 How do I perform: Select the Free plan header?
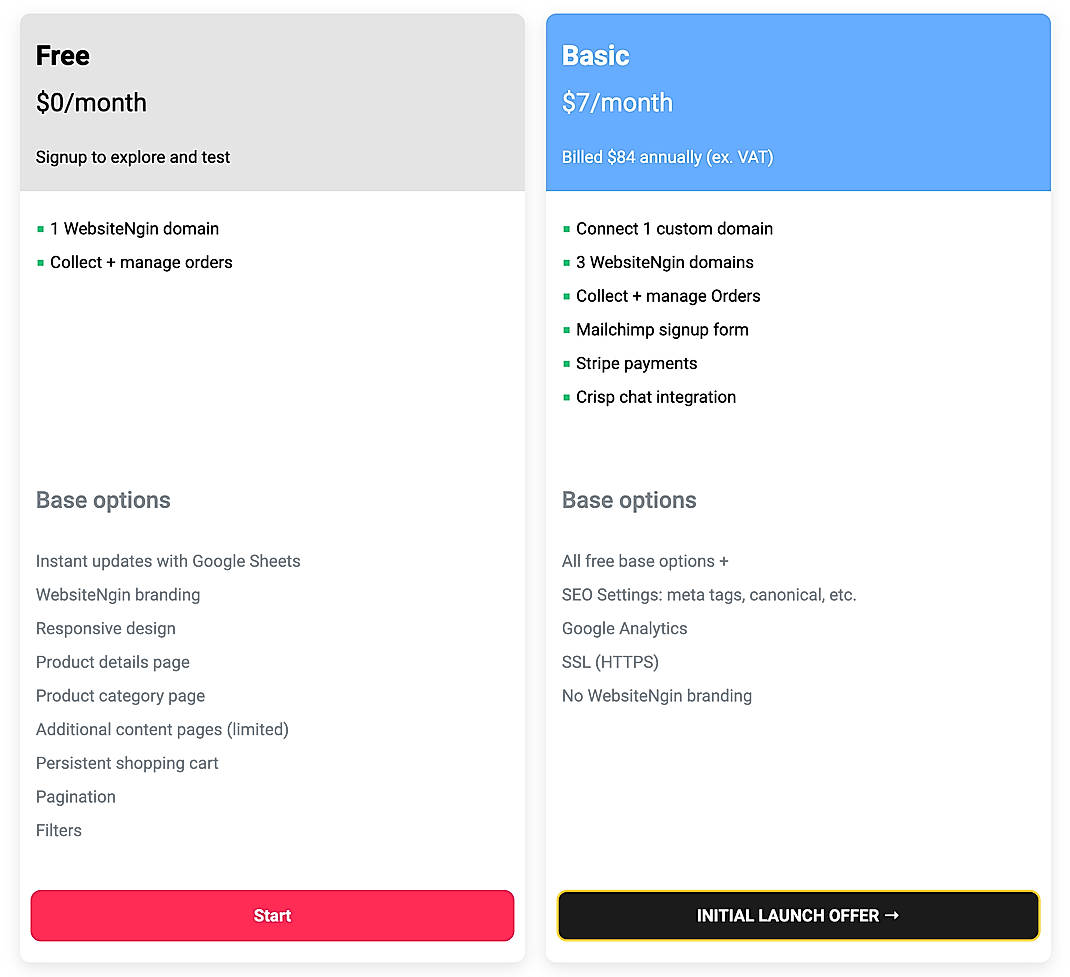pos(62,56)
